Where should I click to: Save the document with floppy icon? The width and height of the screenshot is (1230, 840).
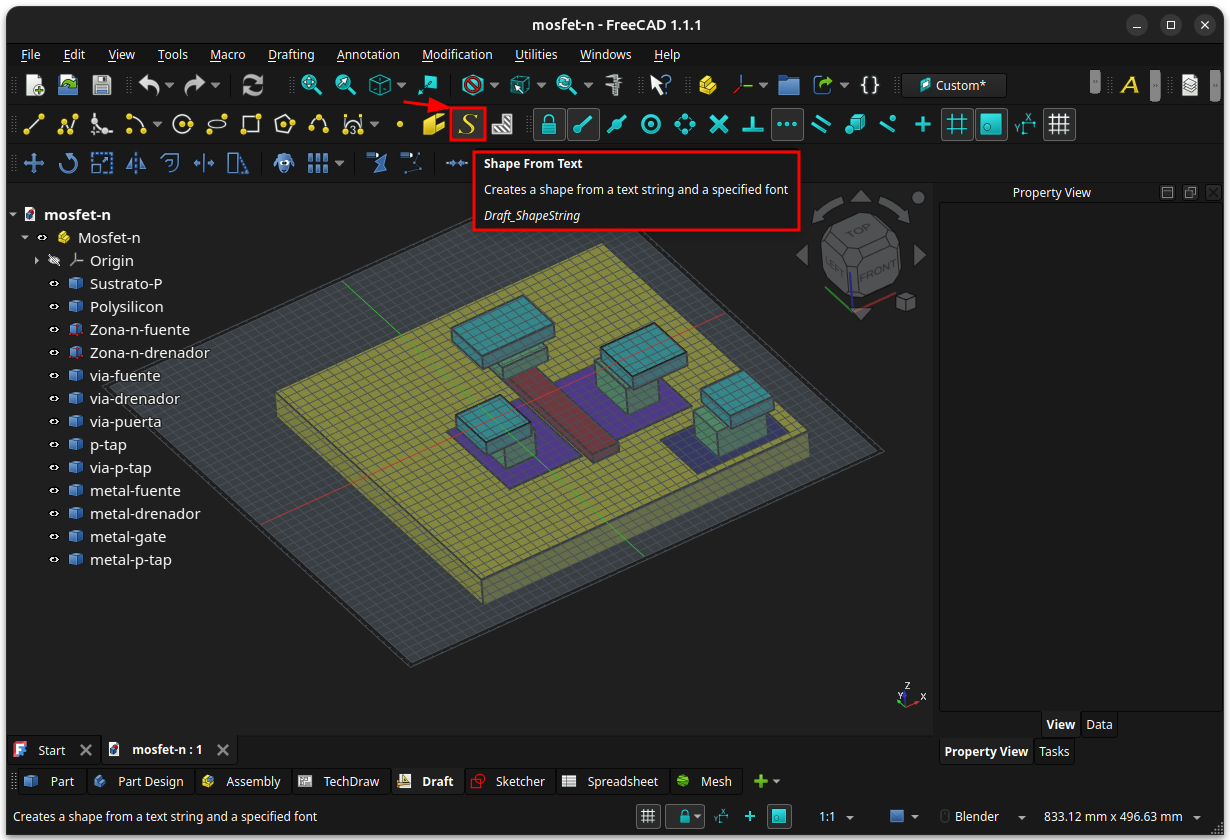[102, 85]
